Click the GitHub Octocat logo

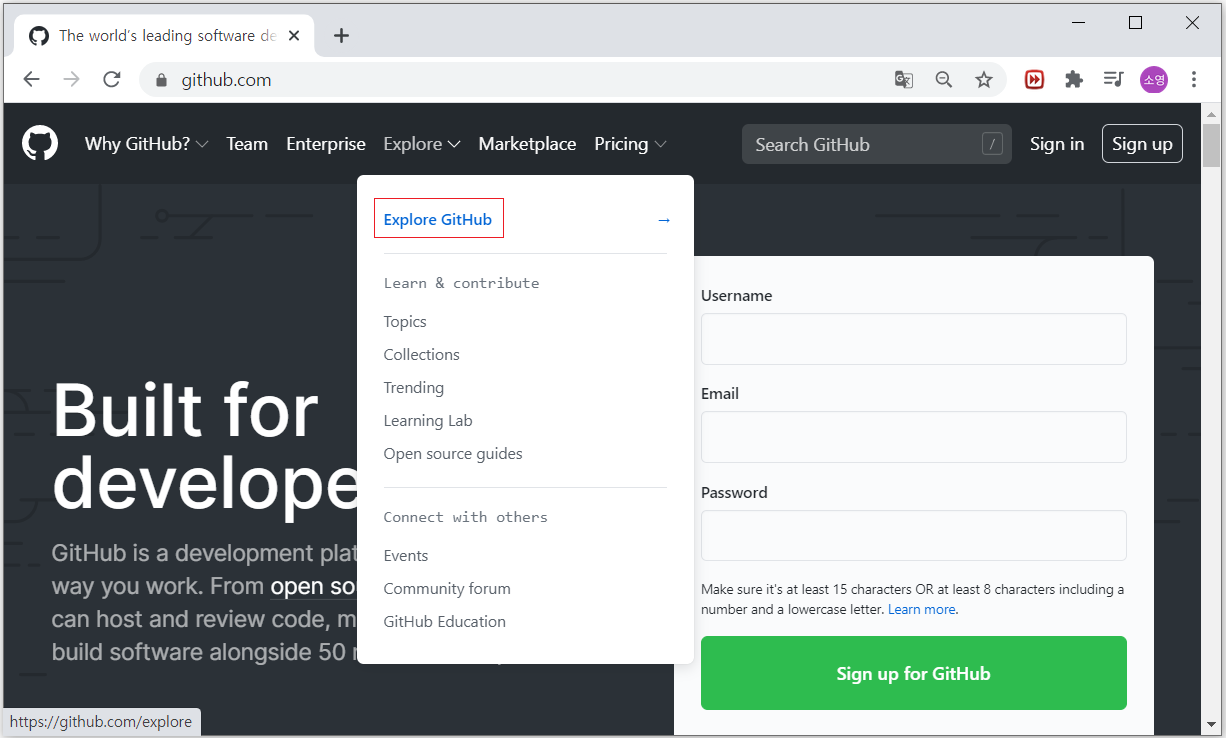[x=40, y=144]
